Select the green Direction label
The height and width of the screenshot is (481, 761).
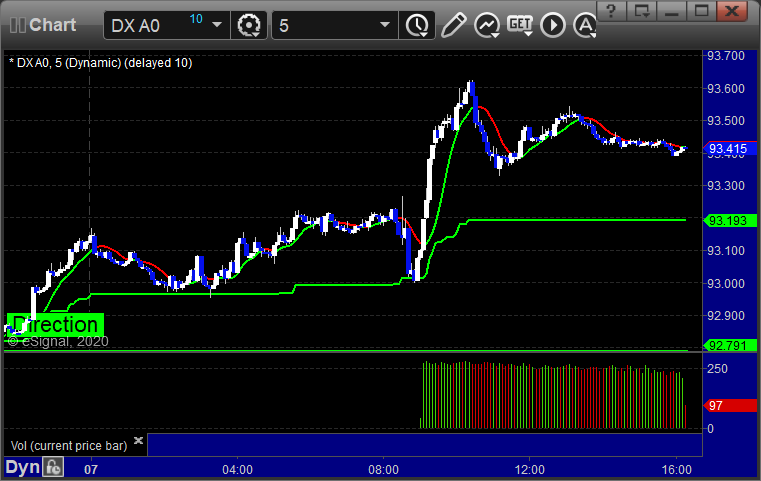pos(55,325)
